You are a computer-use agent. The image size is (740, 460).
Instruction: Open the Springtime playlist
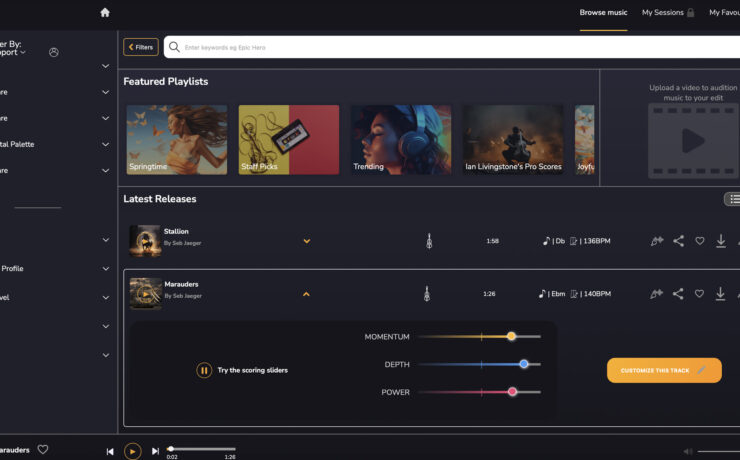click(177, 140)
